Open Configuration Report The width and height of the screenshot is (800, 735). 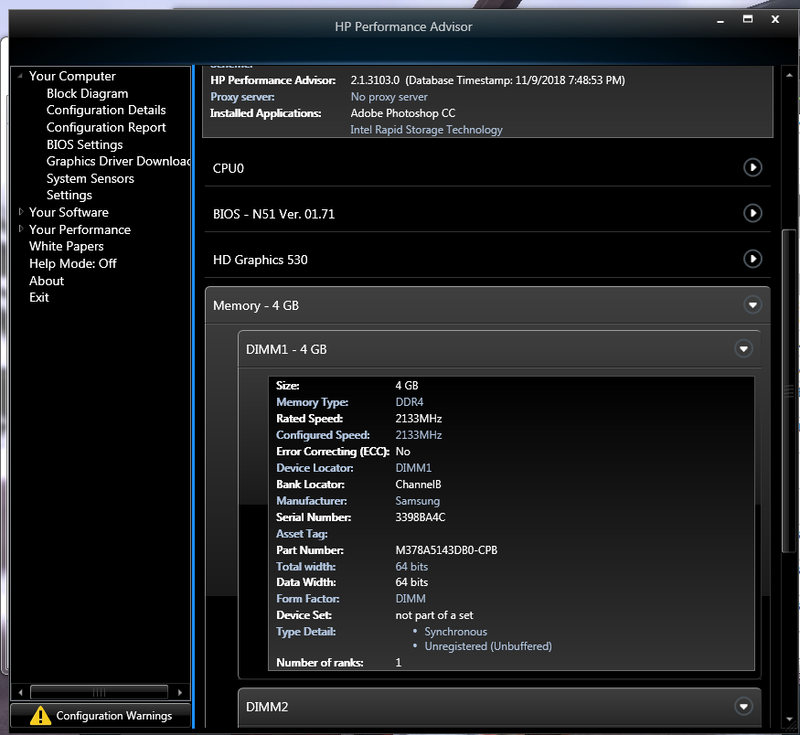[106, 128]
